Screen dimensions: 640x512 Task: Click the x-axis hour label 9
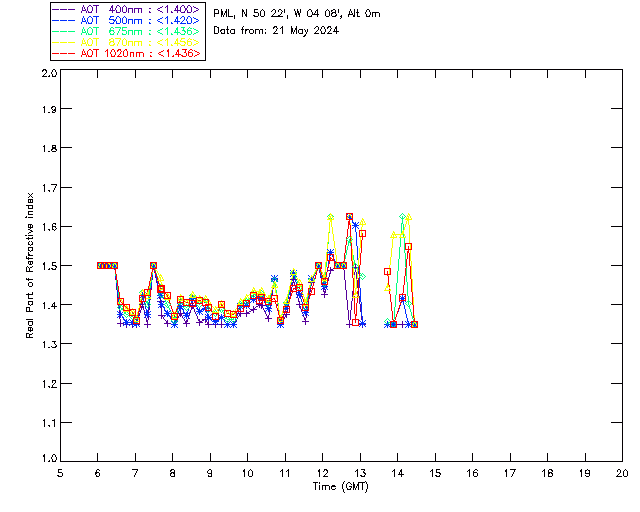[x=210, y=474]
